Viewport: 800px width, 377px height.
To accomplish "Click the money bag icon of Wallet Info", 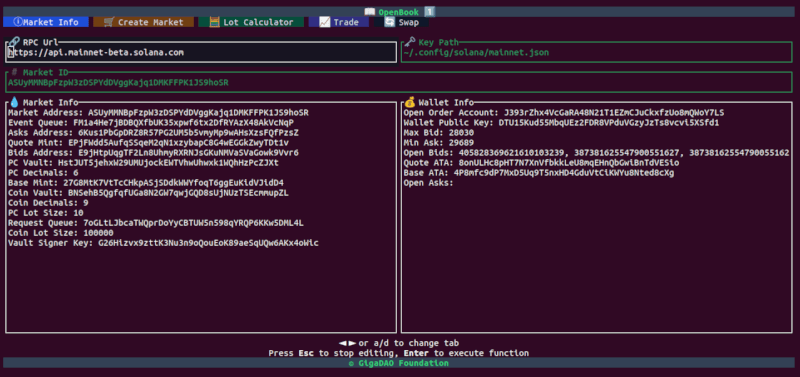I will click(410, 102).
